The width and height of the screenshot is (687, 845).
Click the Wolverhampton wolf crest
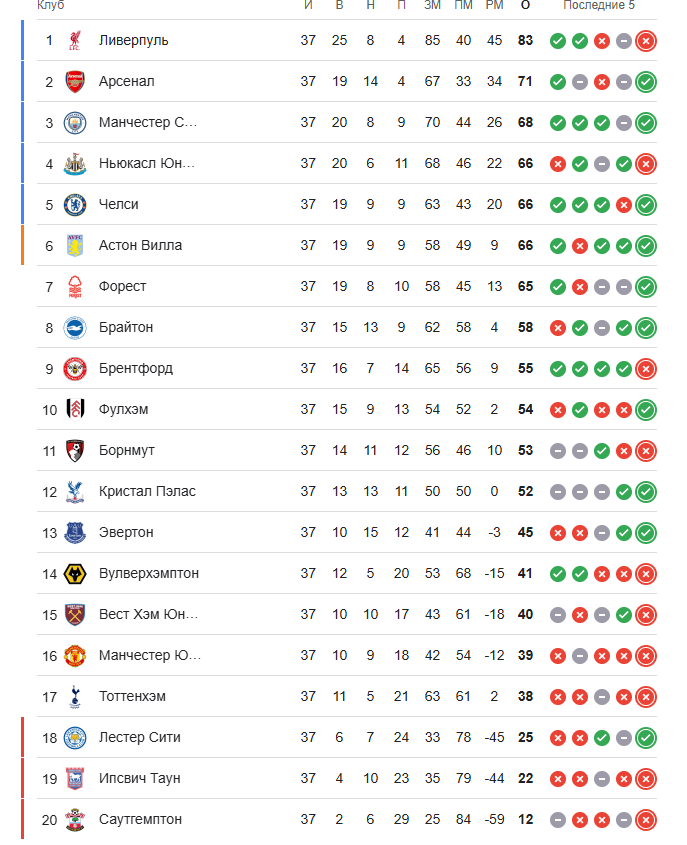(x=75, y=574)
